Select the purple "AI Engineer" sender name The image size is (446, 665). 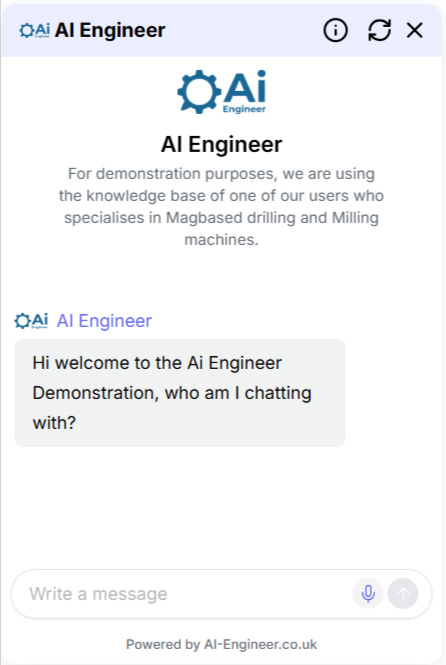pos(104,321)
